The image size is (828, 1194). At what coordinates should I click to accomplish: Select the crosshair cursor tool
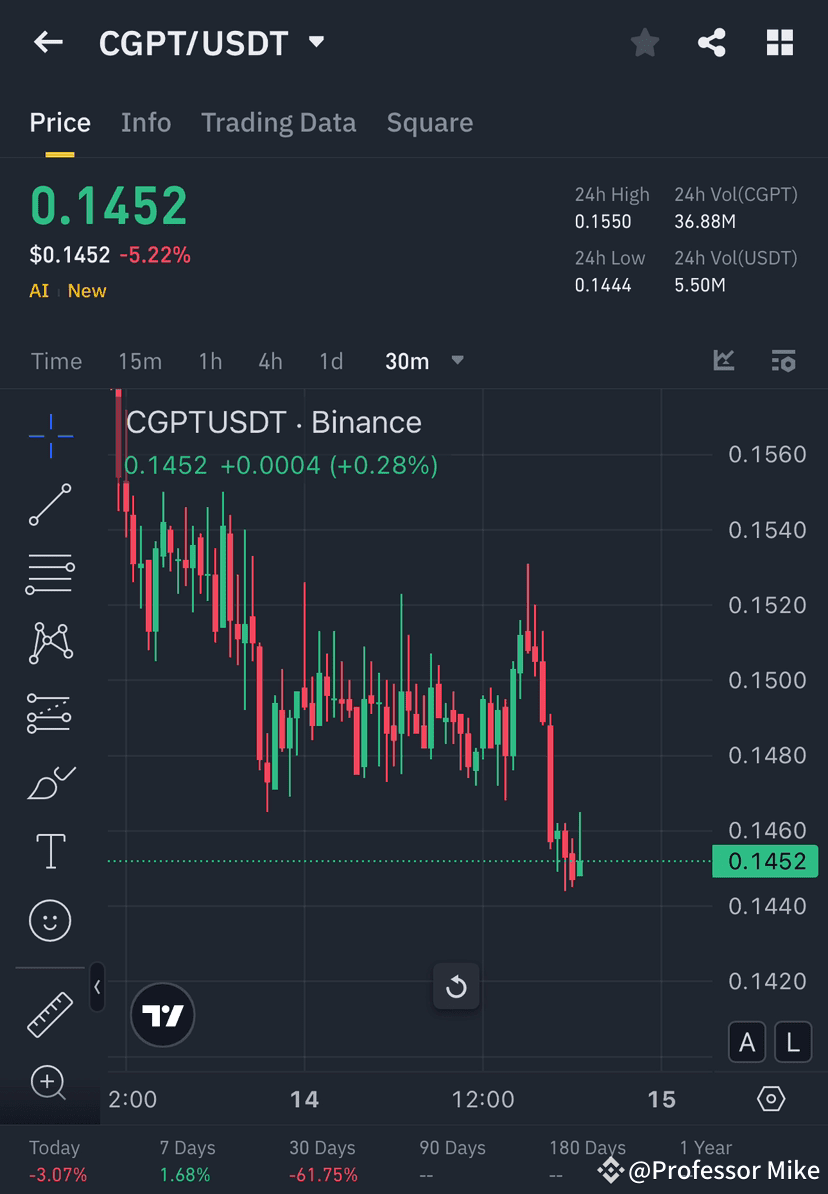(x=50, y=435)
